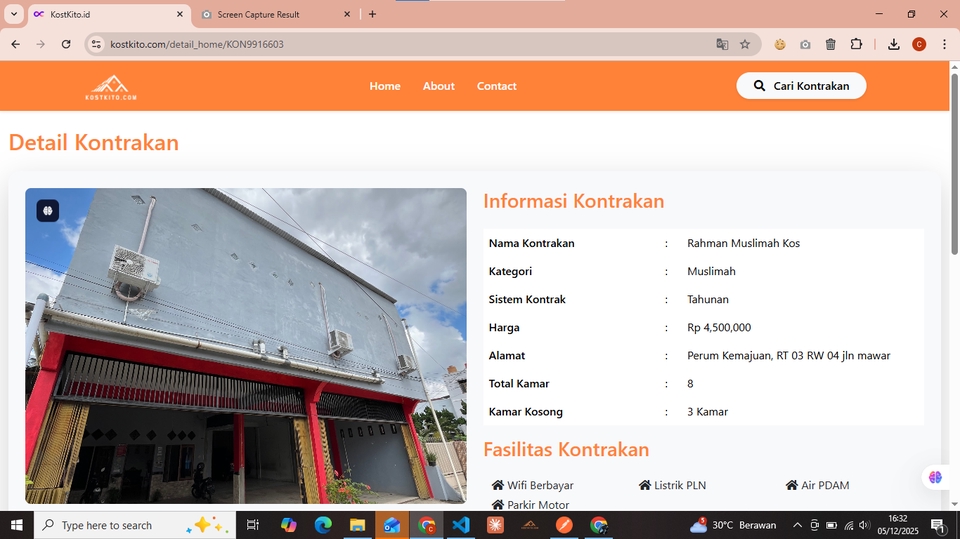Viewport: 960px width, 539px height.
Task: Open the property building photo
Action: pos(246,345)
